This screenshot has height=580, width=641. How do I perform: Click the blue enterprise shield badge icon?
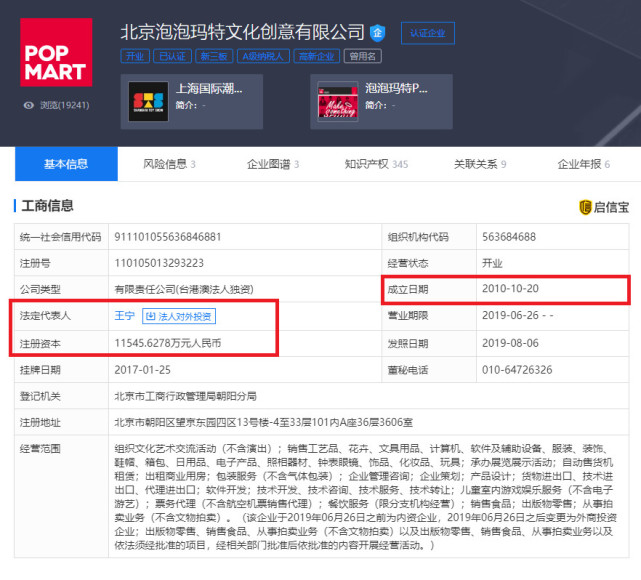377,33
